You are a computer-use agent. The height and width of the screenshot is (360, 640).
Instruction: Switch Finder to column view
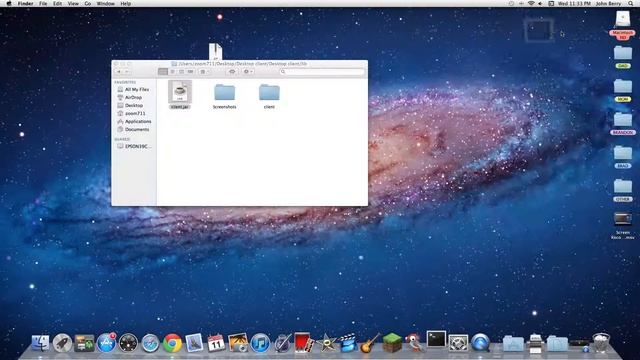pos(181,71)
